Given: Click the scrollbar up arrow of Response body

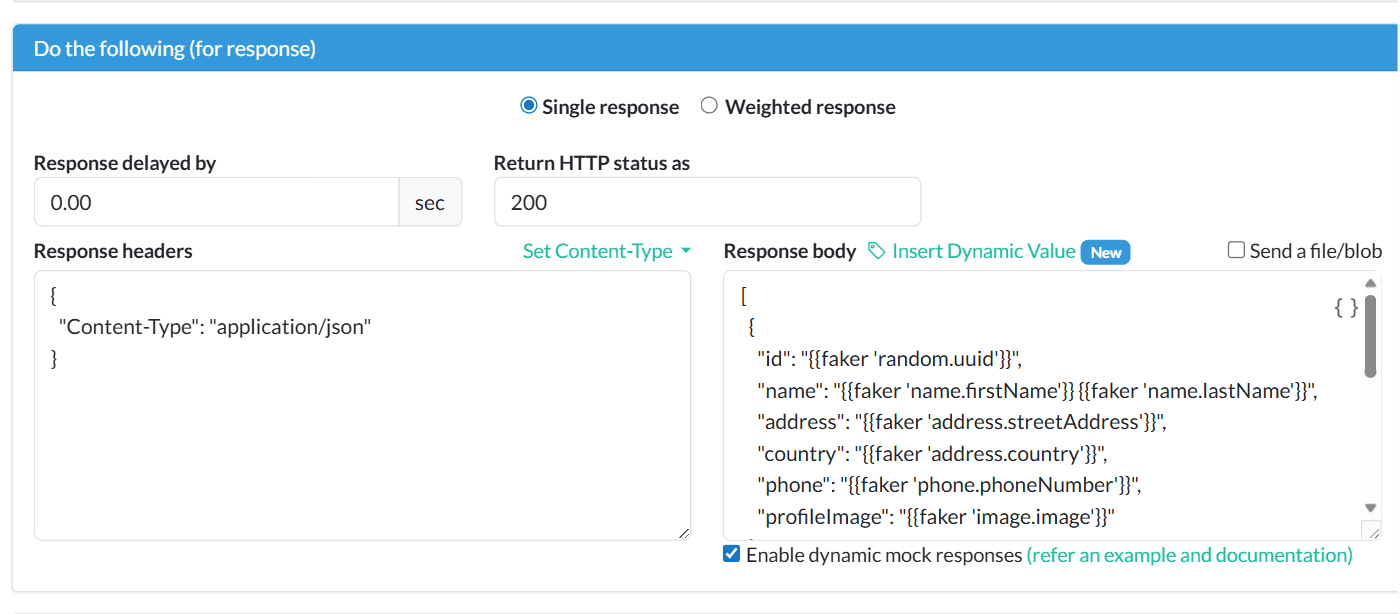Looking at the screenshot, I should click(x=1371, y=282).
